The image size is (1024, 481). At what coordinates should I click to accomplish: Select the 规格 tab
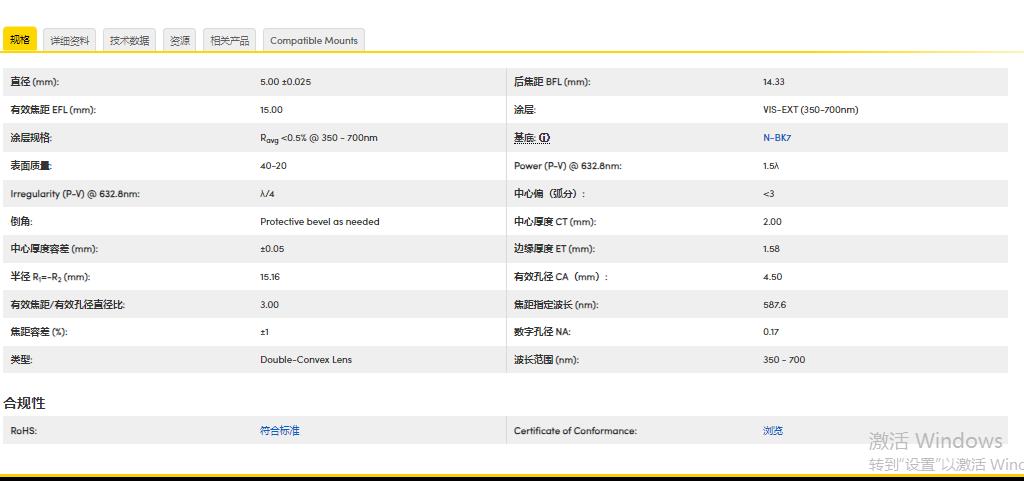pyautogui.click(x=20, y=40)
